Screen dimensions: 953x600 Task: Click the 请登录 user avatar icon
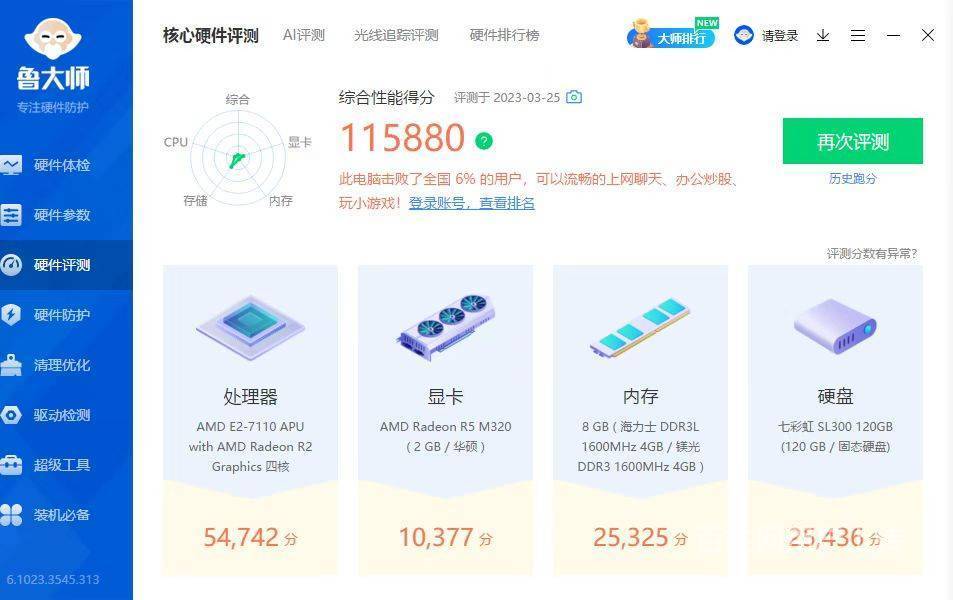(x=744, y=35)
